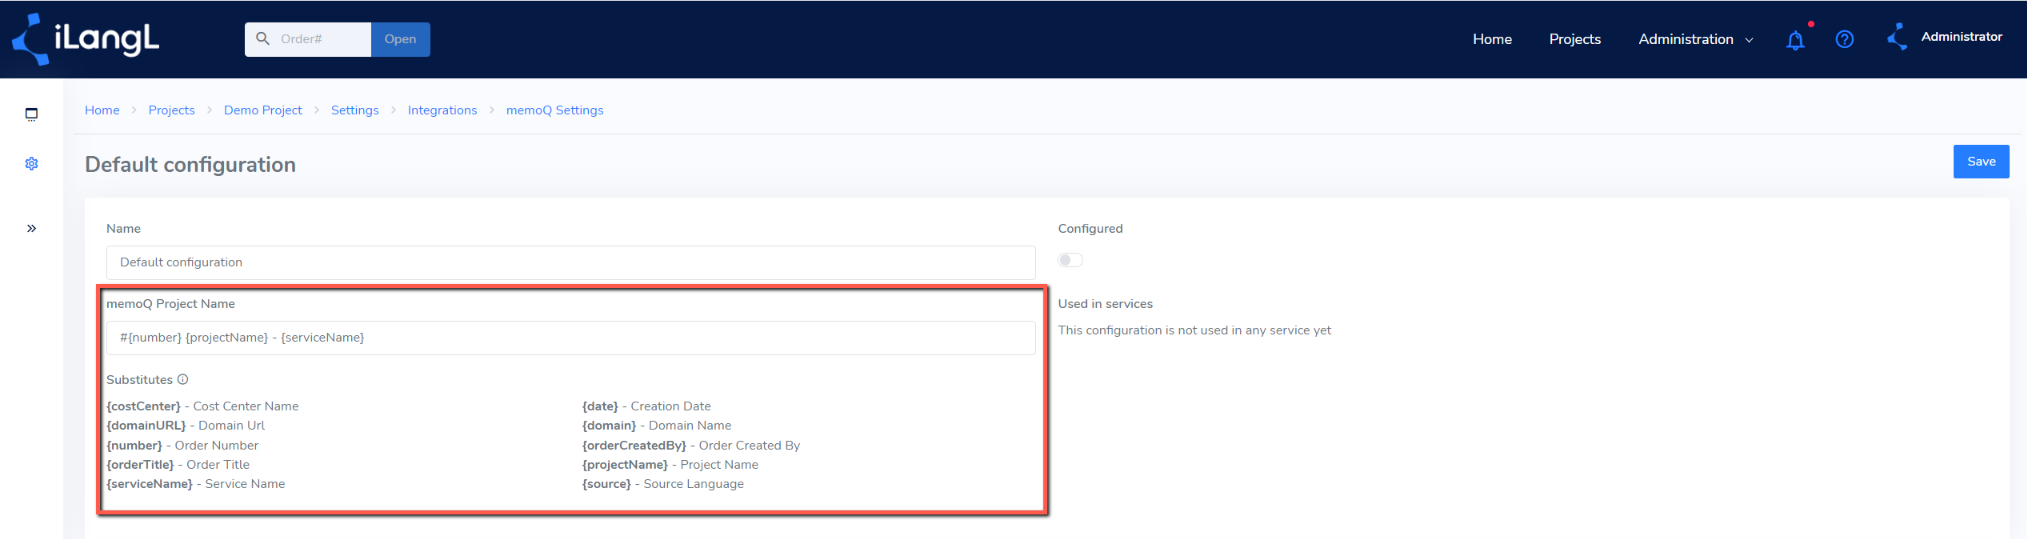The height and width of the screenshot is (539, 2027).
Task: Go to Home in top navigation
Action: coord(1492,39)
